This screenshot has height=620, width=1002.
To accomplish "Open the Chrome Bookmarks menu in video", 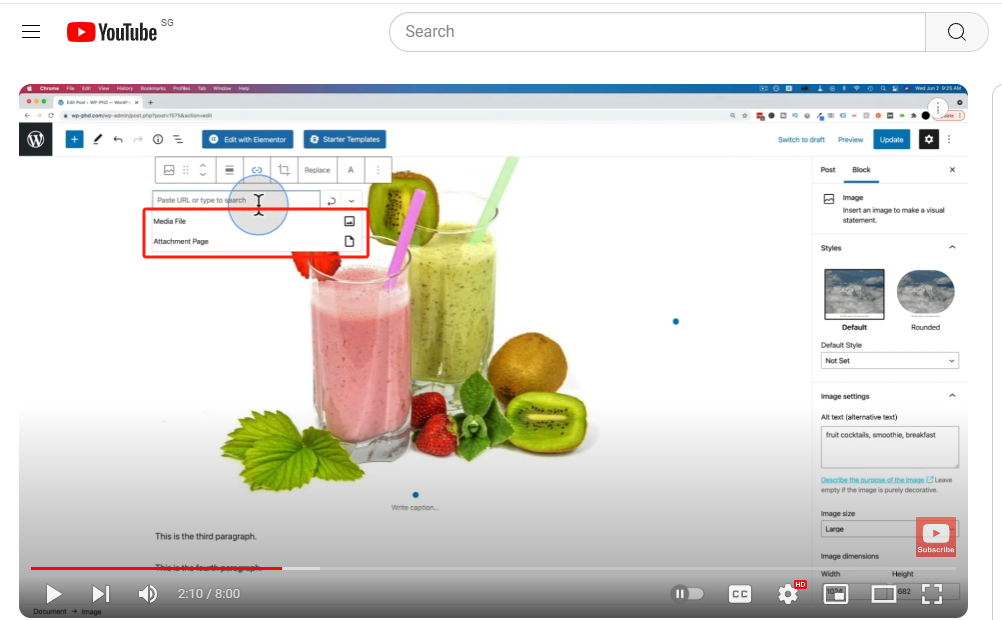I will (x=153, y=88).
